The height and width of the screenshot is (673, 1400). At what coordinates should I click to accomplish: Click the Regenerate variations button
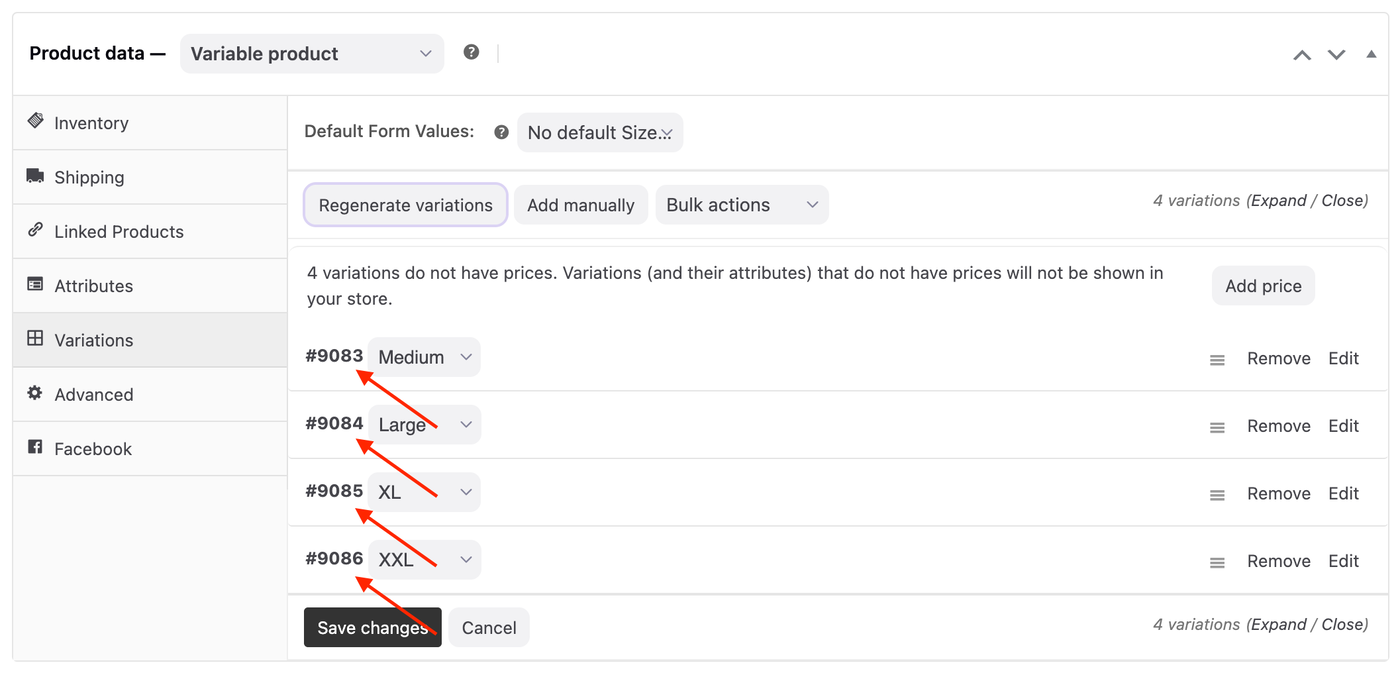pyautogui.click(x=405, y=205)
